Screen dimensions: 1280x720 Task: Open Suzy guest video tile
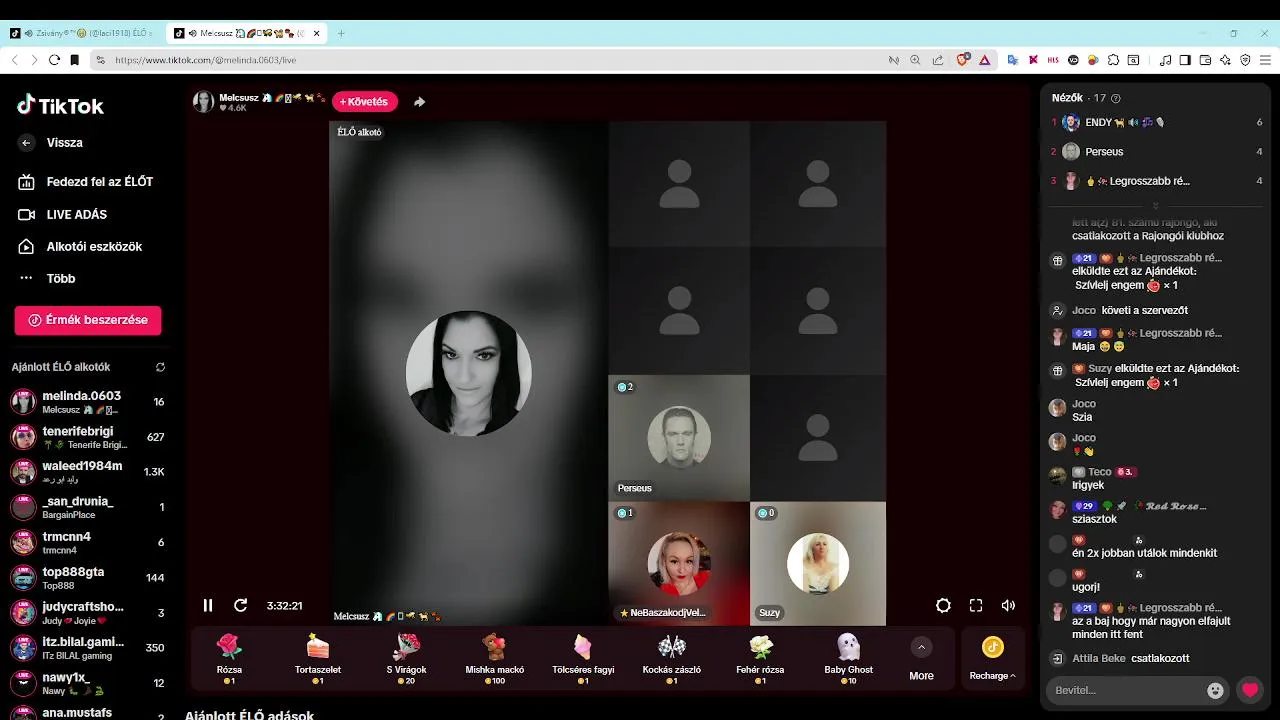[818, 563]
